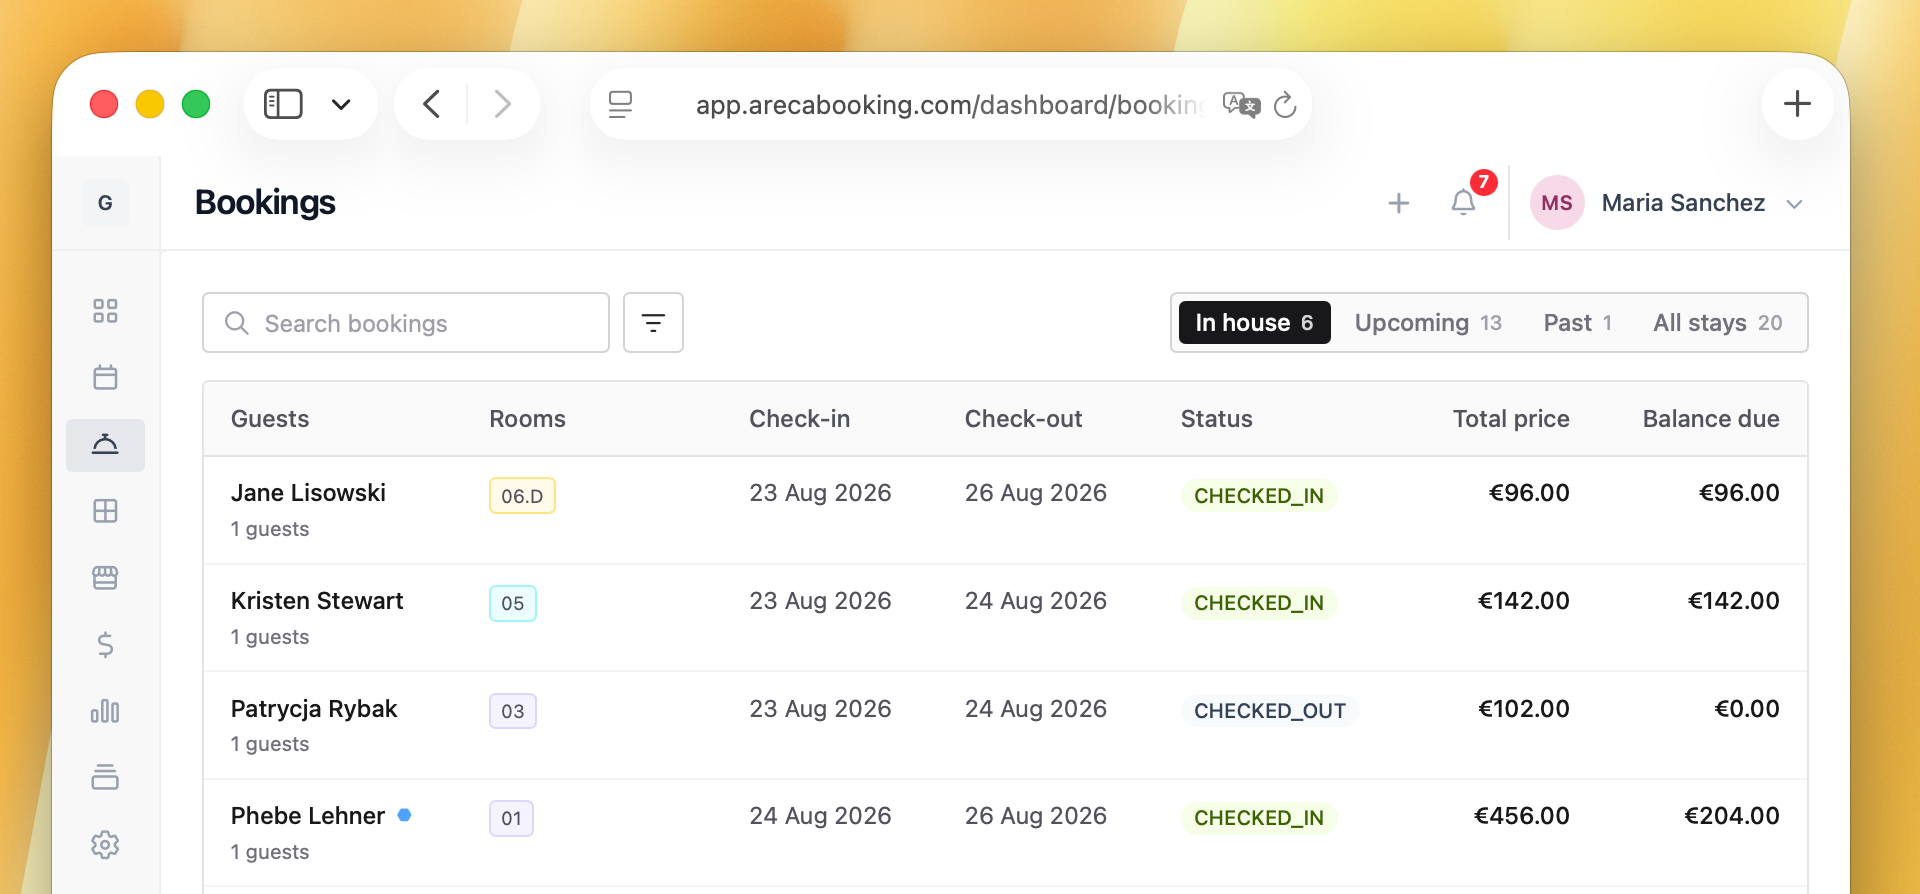Click CHECKED_IN status for Phebe Lehner

tap(1259, 818)
